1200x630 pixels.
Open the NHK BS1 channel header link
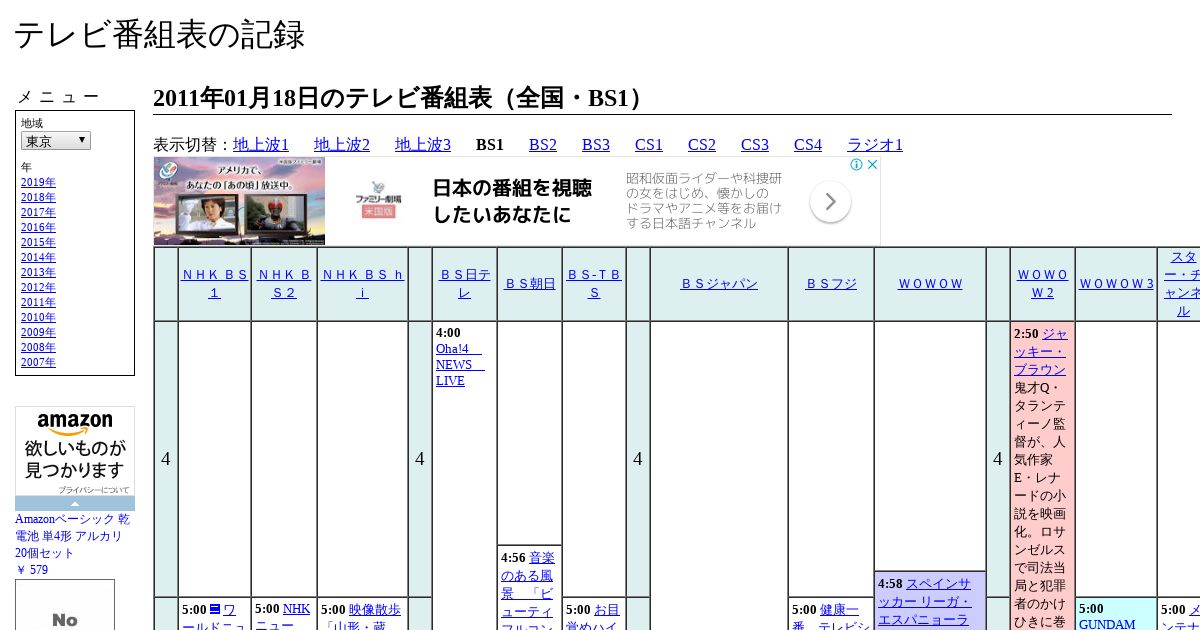(214, 283)
